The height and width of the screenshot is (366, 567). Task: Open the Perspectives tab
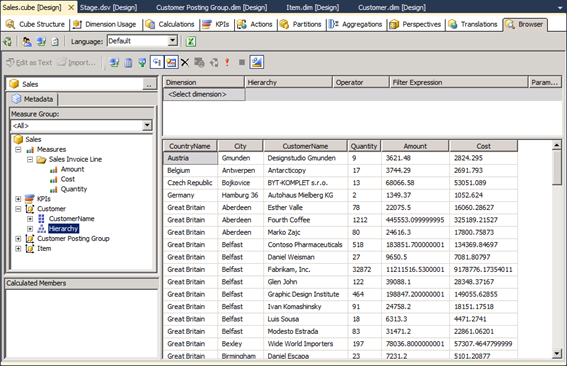click(x=415, y=24)
